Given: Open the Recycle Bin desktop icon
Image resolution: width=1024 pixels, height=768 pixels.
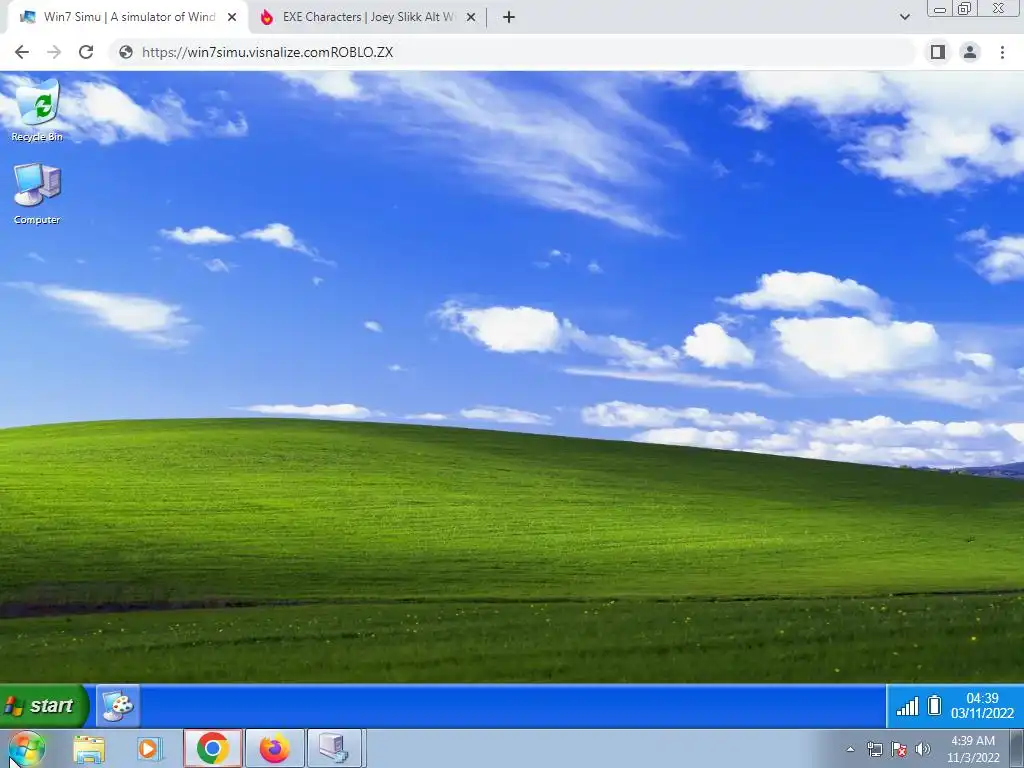Looking at the screenshot, I should coord(37,110).
